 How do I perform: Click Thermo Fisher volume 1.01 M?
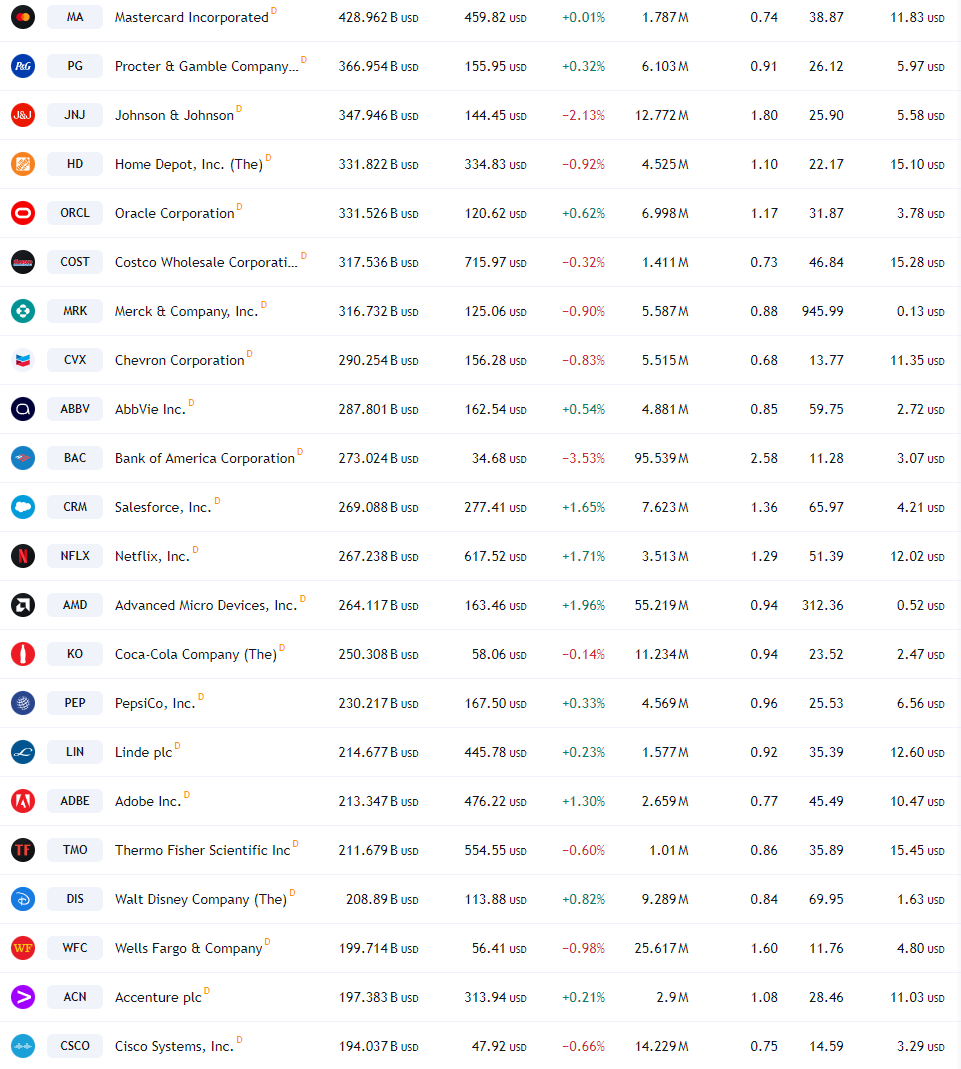pyautogui.click(x=669, y=850)
